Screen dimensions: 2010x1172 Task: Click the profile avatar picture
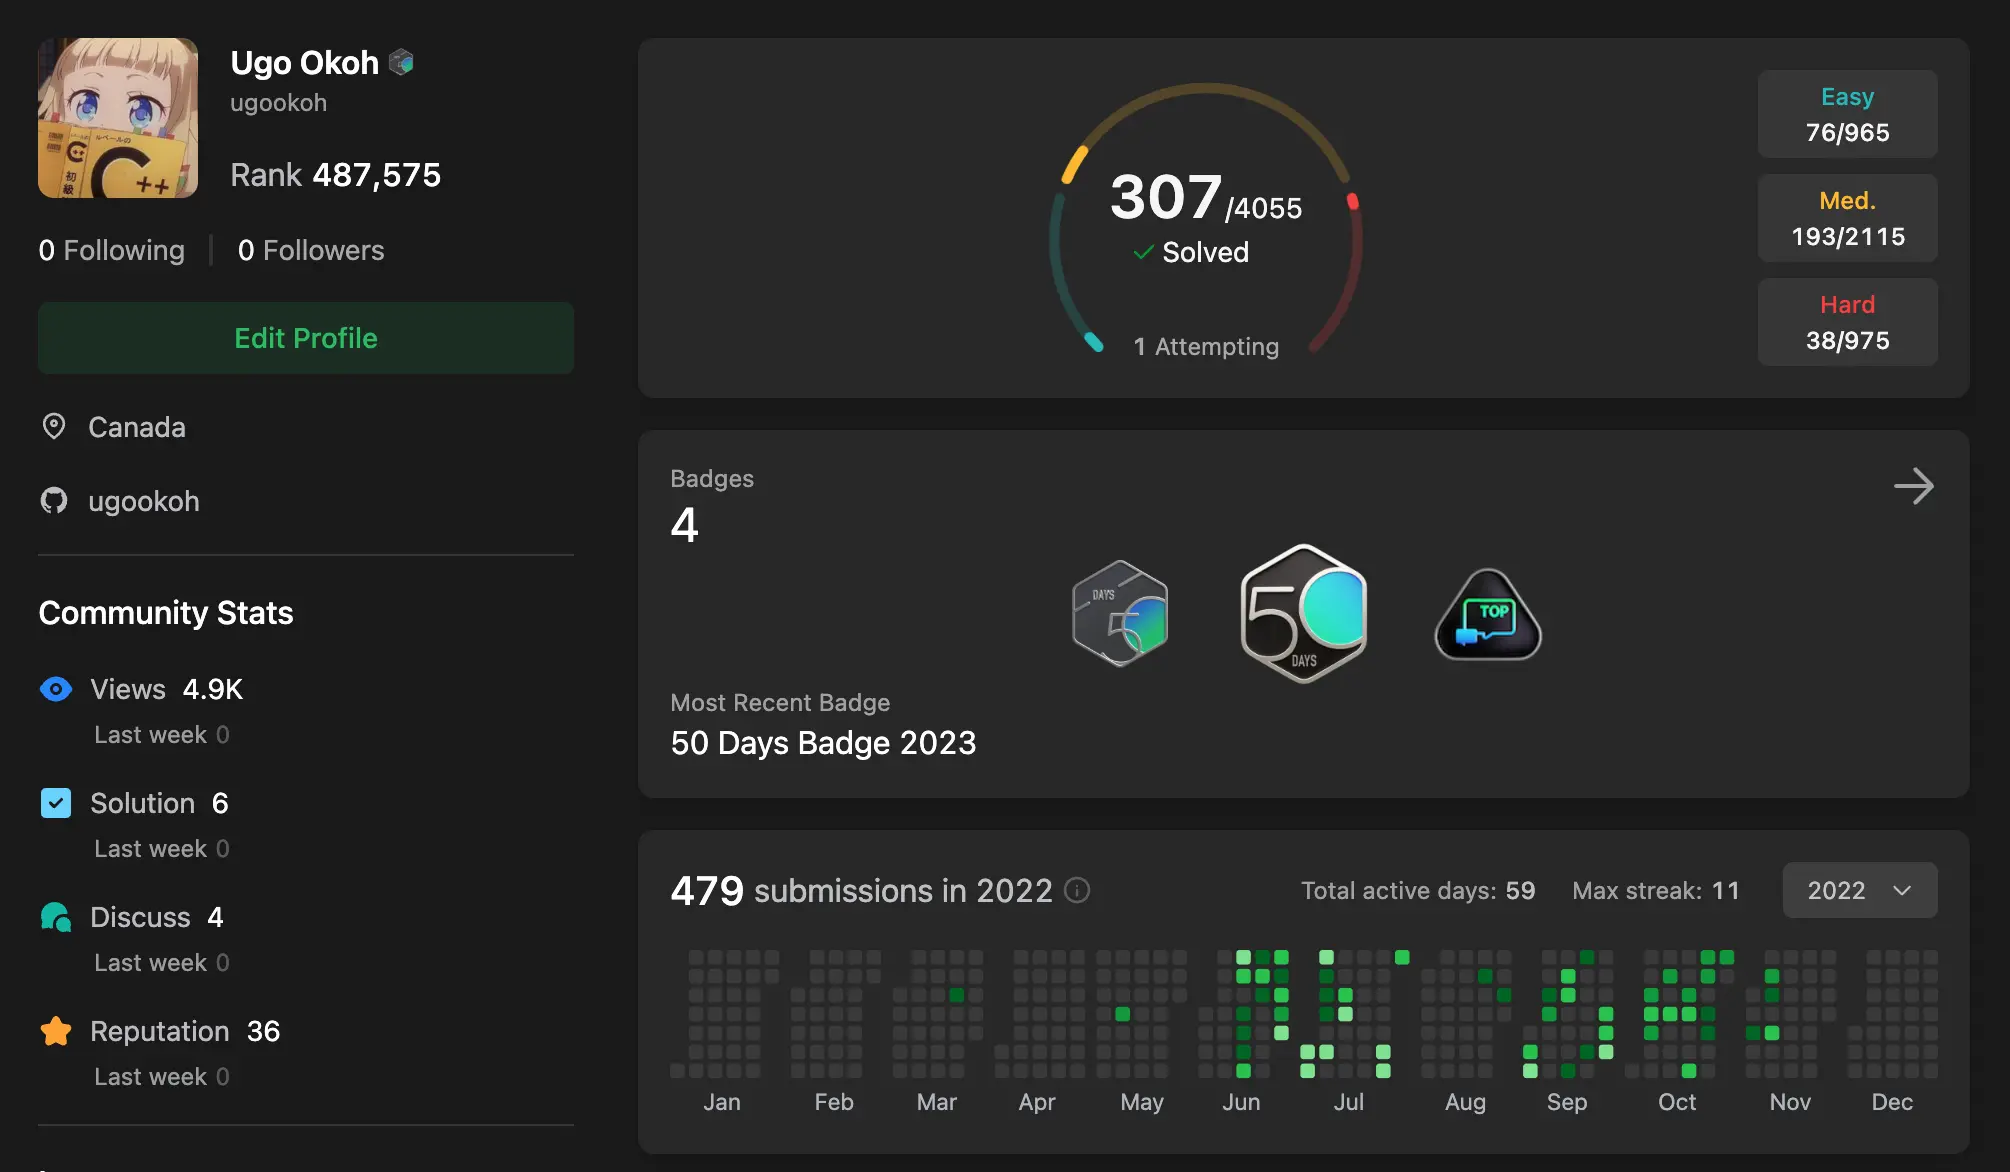coord(118,118)
